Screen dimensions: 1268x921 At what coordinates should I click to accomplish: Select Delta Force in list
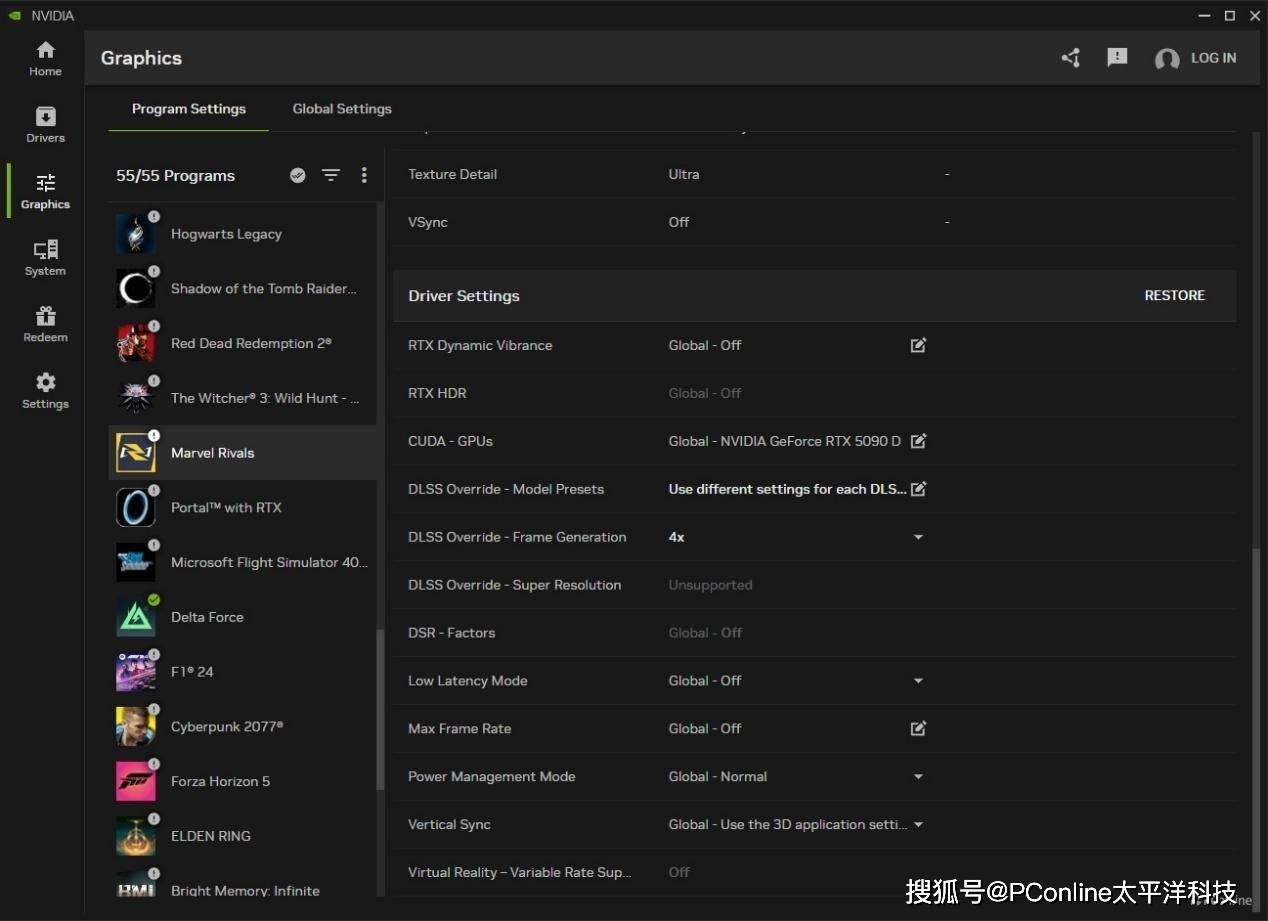[x=243, y=617]
